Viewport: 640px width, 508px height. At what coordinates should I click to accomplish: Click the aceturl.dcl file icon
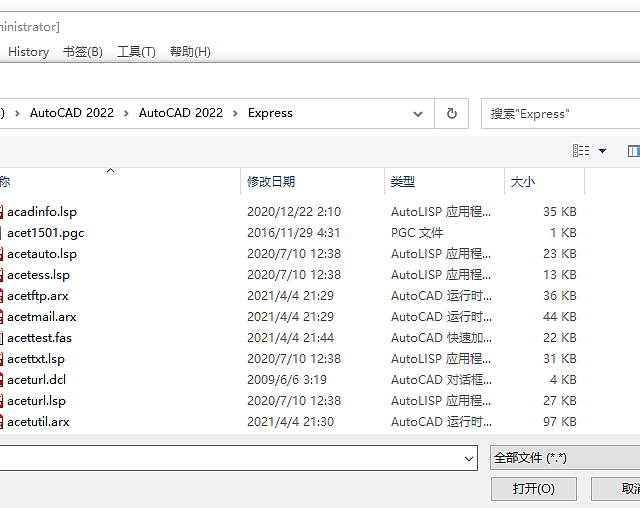pyautogui.click(x=2, y=380)
